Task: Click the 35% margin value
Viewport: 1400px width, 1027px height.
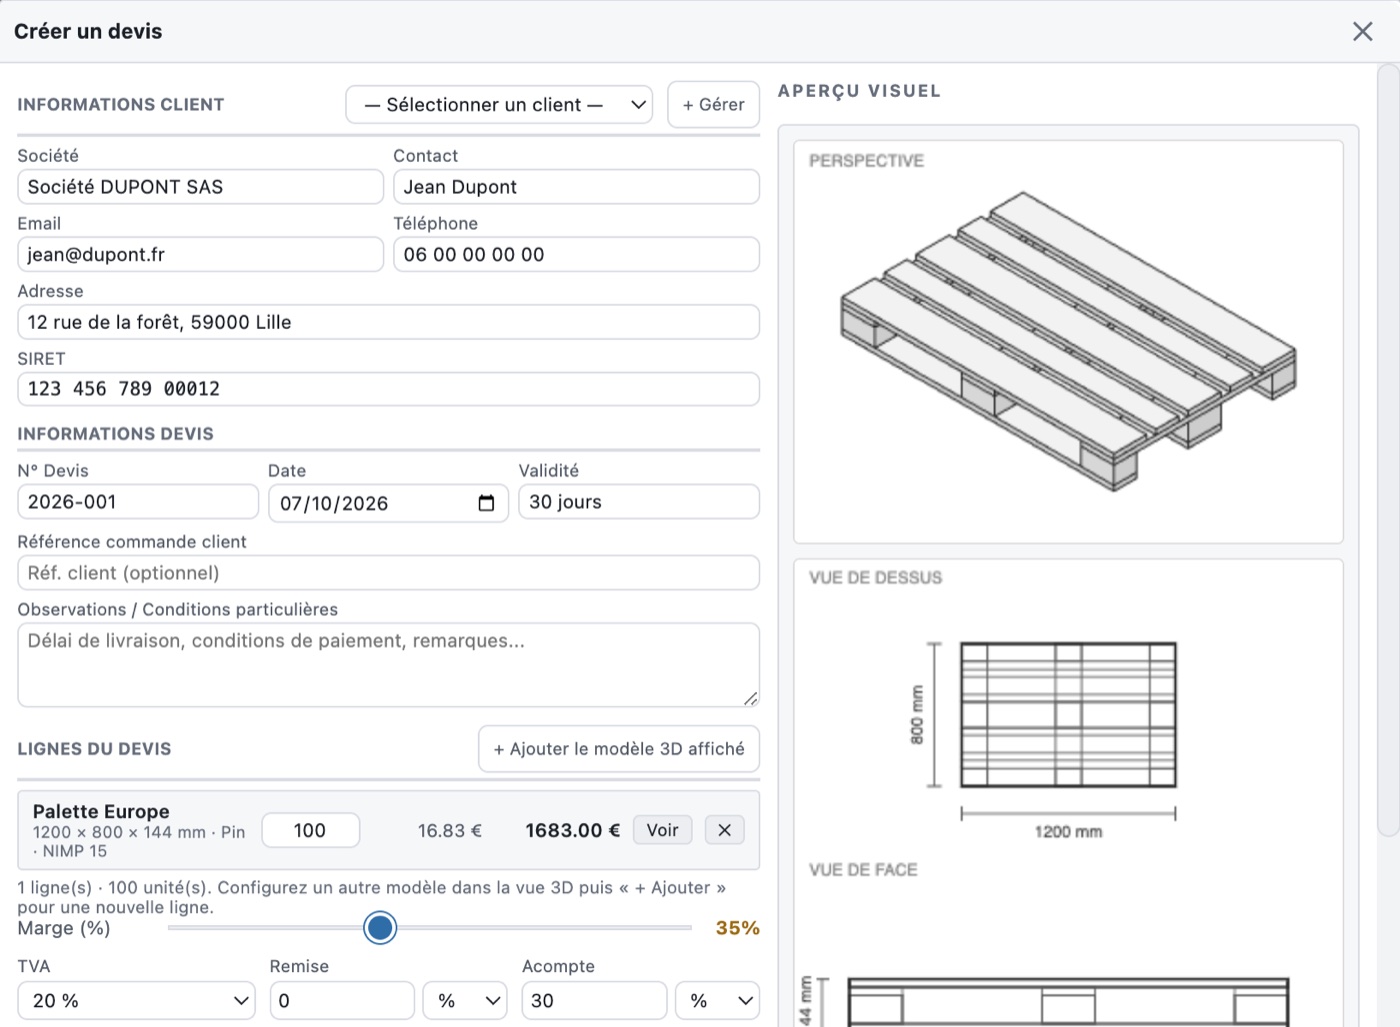Action: pos(738,928)
